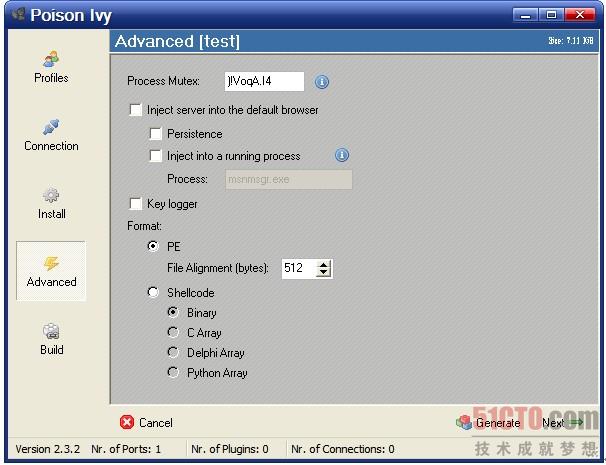Click the Generate button label

pyautogui.click(x=498, y=423)
